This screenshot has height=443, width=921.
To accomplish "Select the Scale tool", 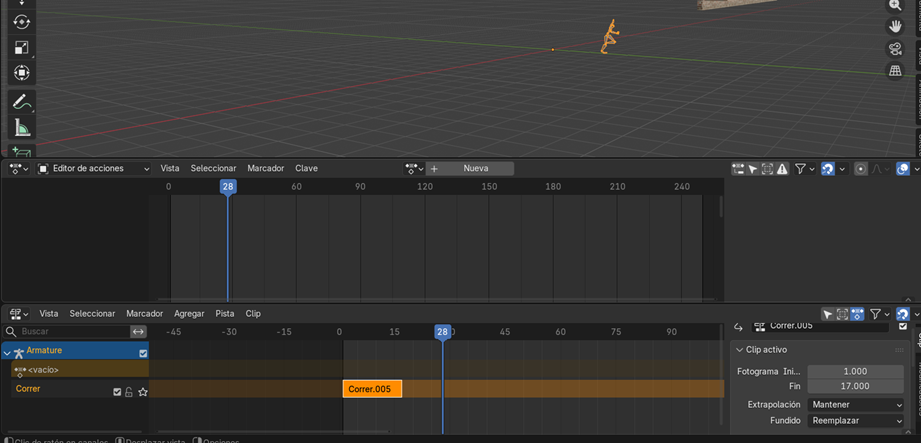I will click(x=21, y=47).
